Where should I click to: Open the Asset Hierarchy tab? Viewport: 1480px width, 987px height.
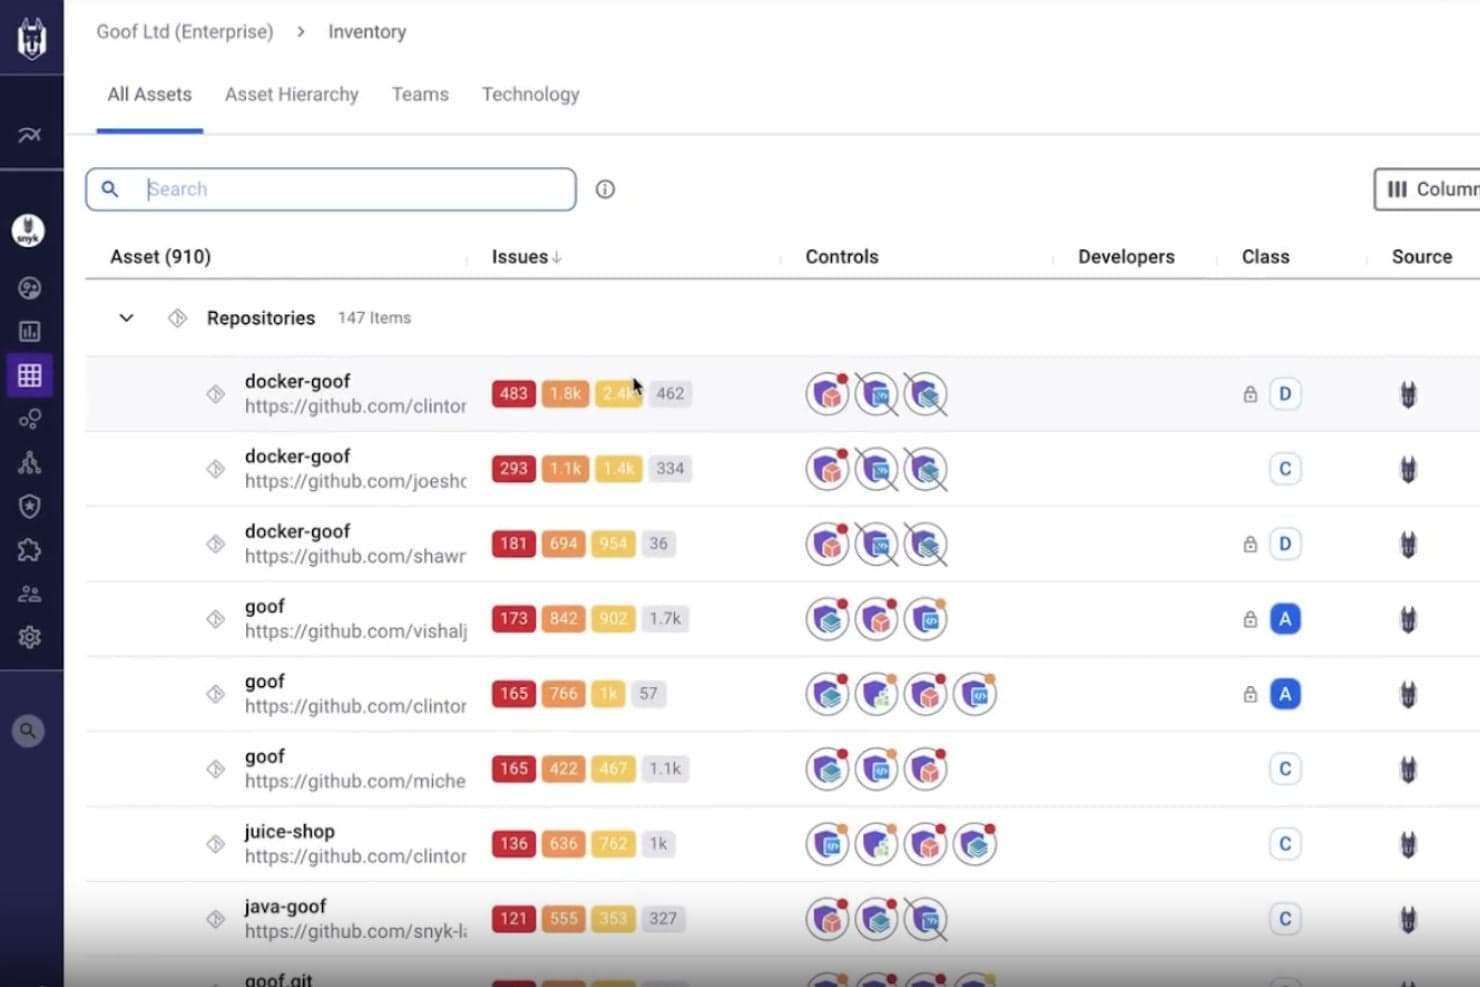click(x=292, y=95)
